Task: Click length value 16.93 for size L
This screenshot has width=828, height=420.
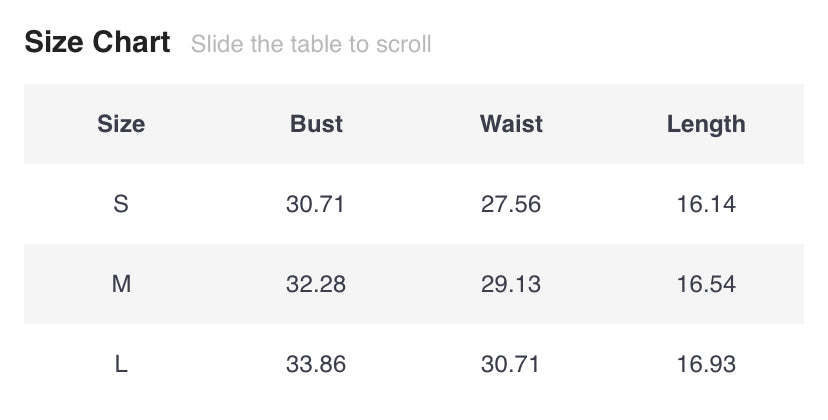Action: (706, 364)
